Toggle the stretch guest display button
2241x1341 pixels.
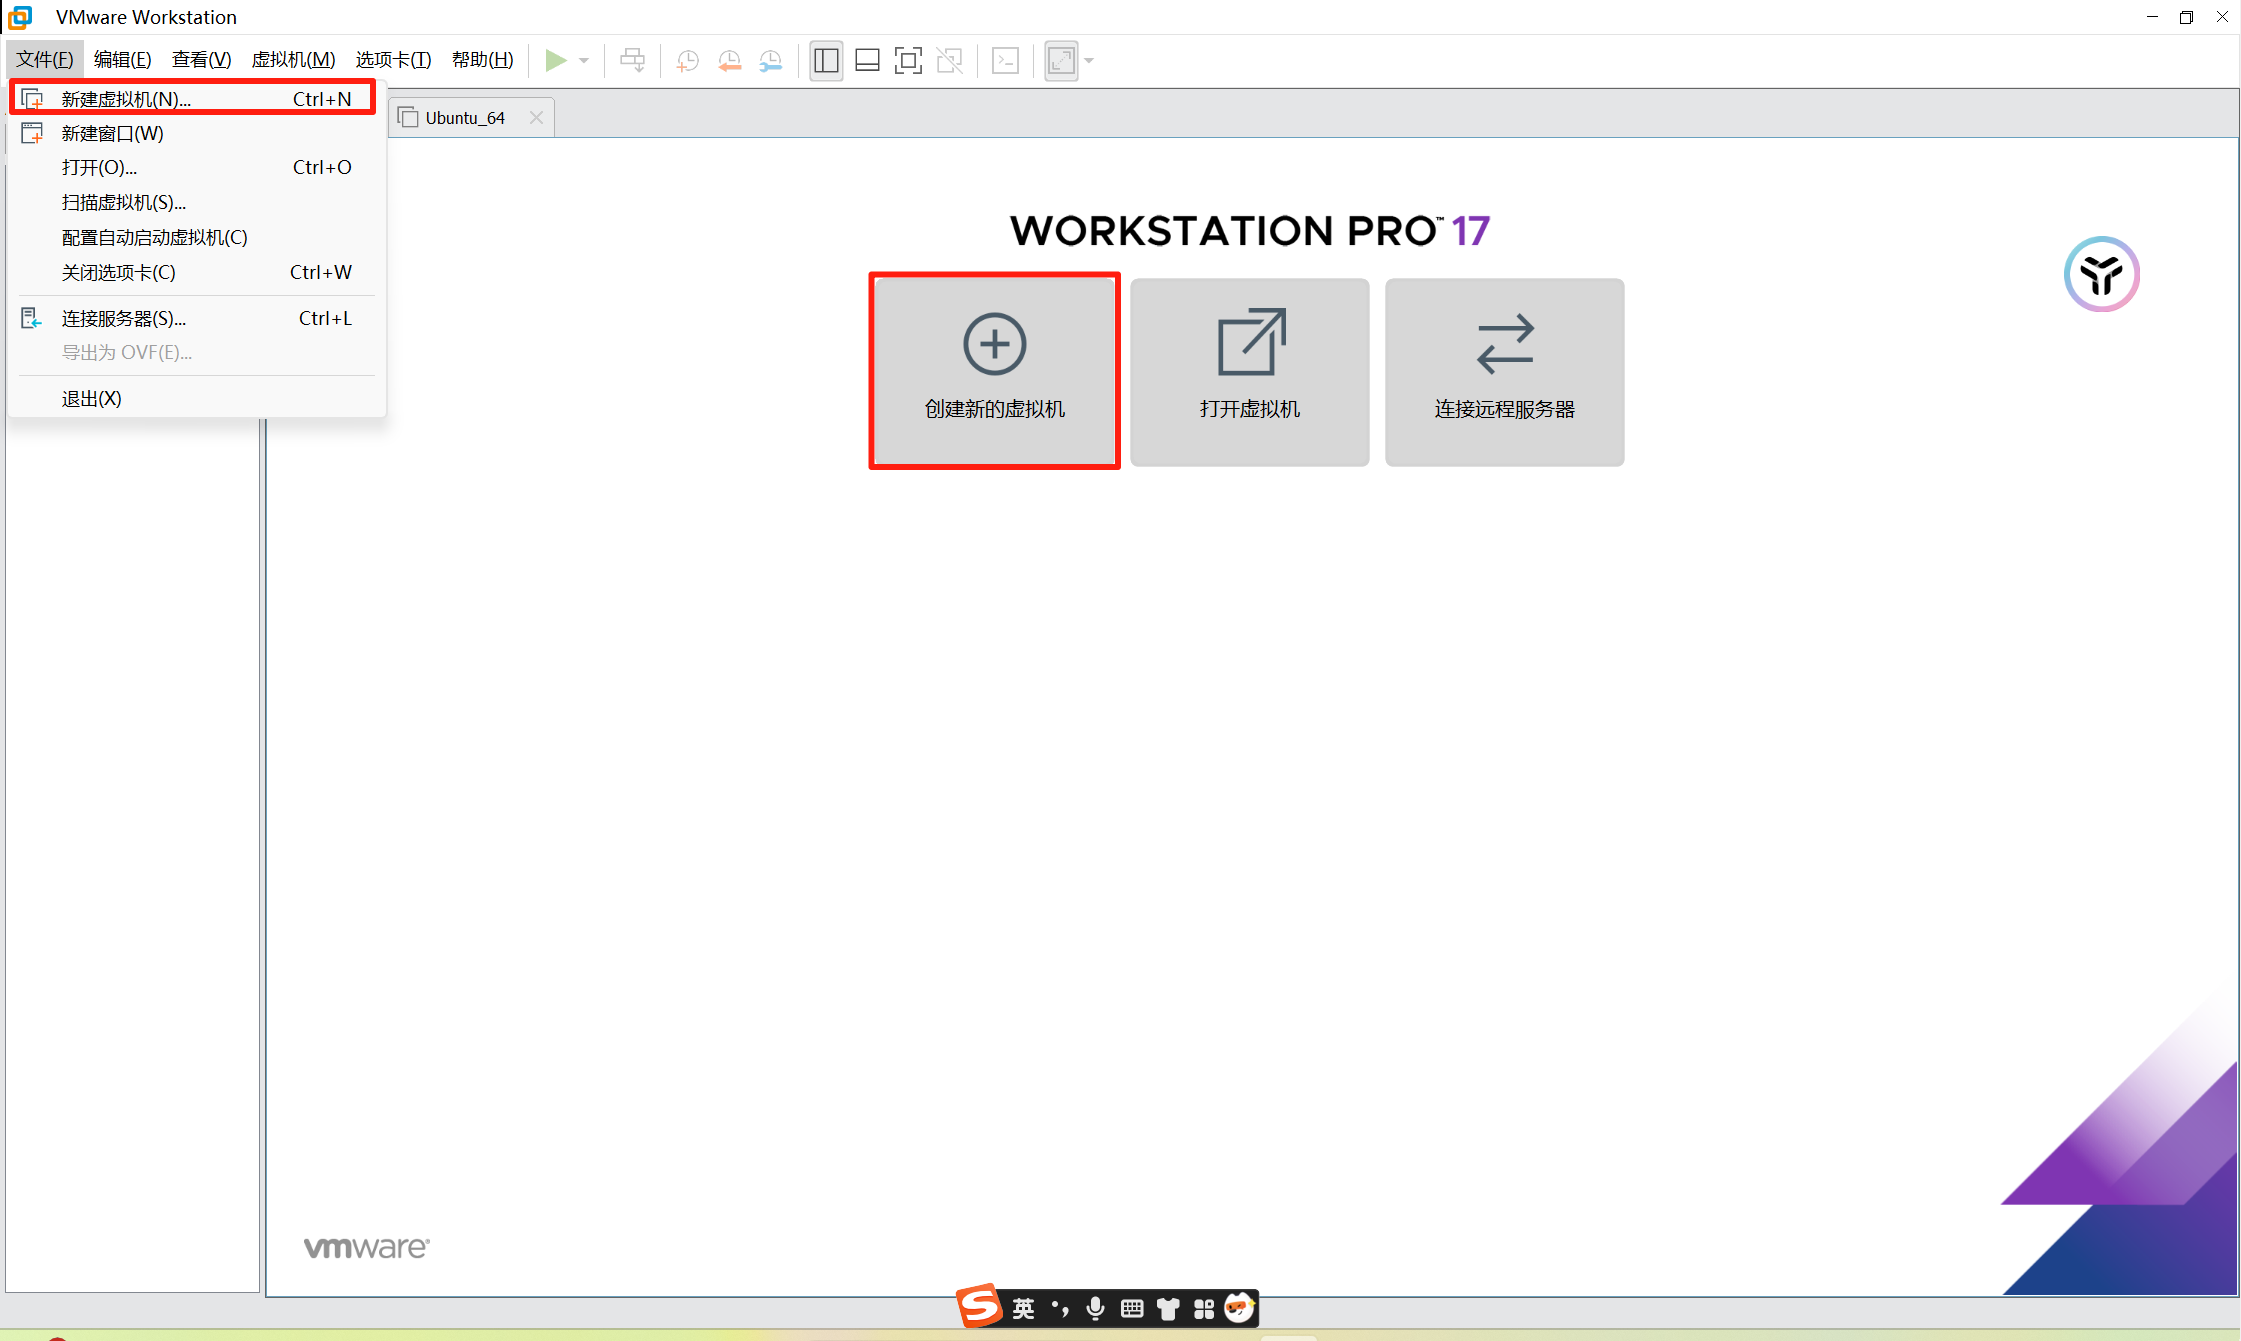tap(1061, 61)
